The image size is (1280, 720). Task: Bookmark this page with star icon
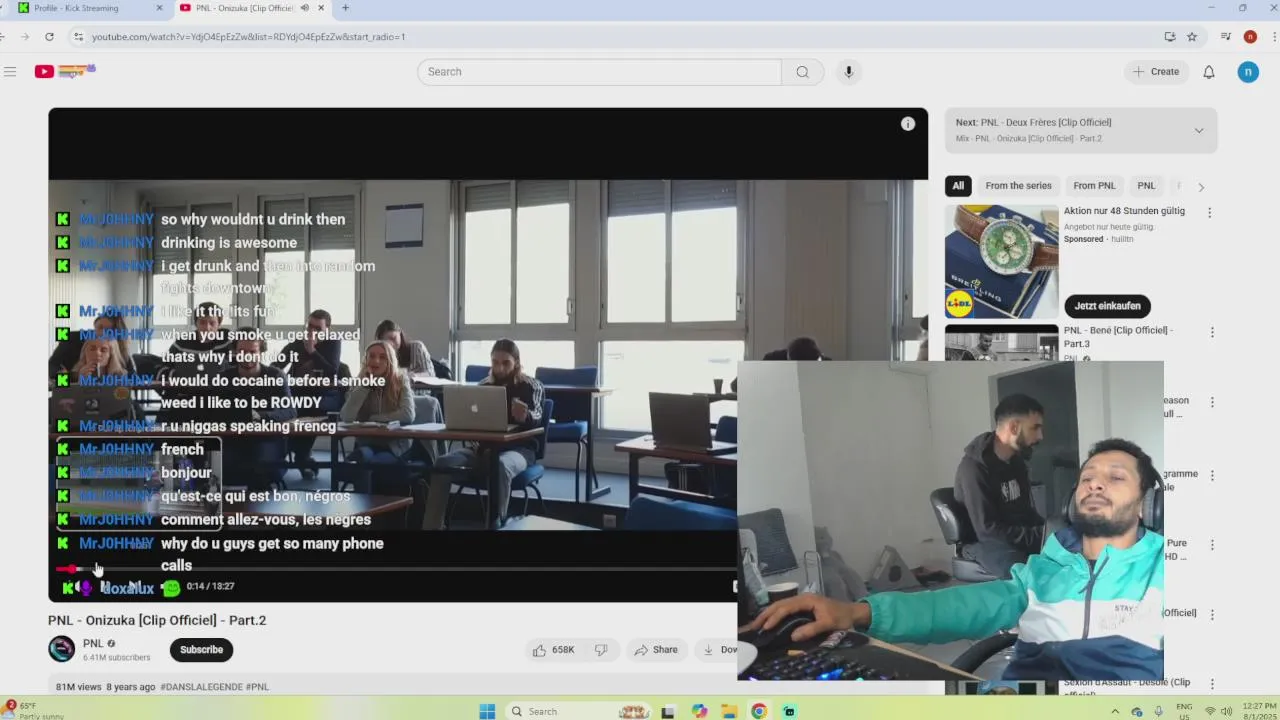click(1192, 37)
